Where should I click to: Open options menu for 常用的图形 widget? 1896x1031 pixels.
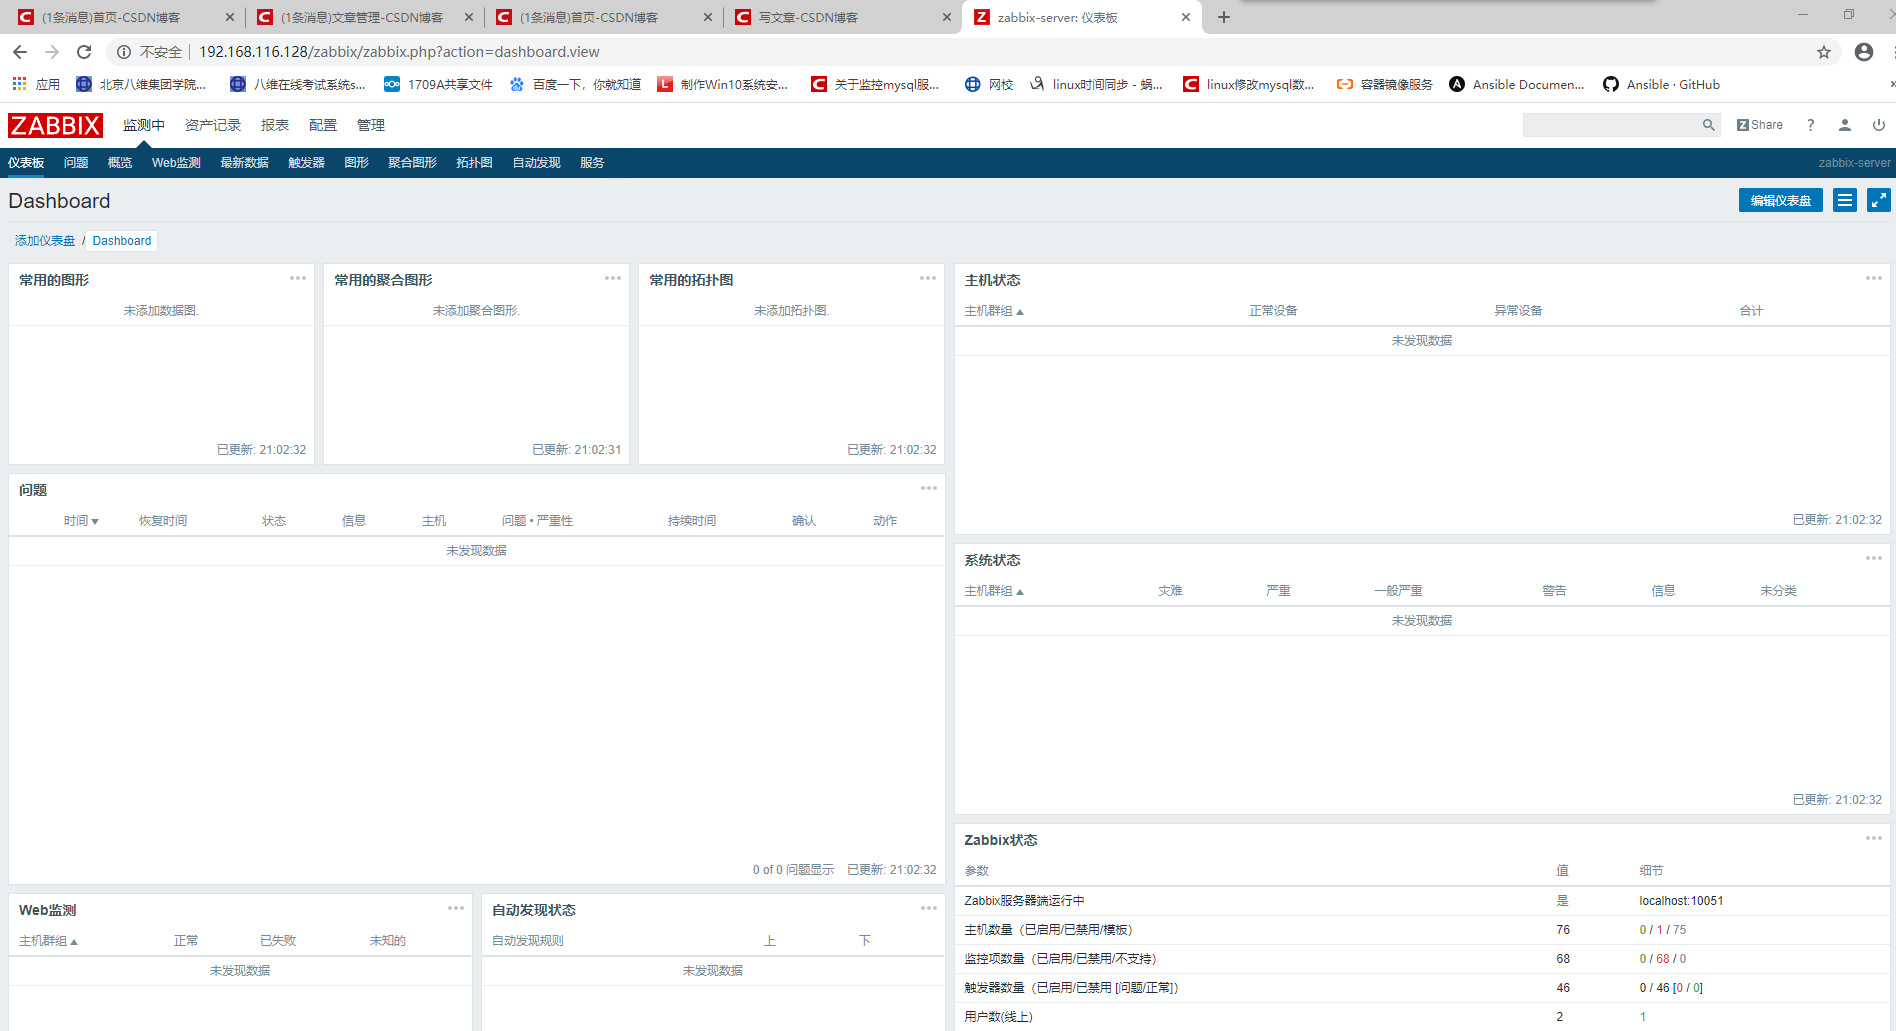pyautogui.click(x=298, y=279)
